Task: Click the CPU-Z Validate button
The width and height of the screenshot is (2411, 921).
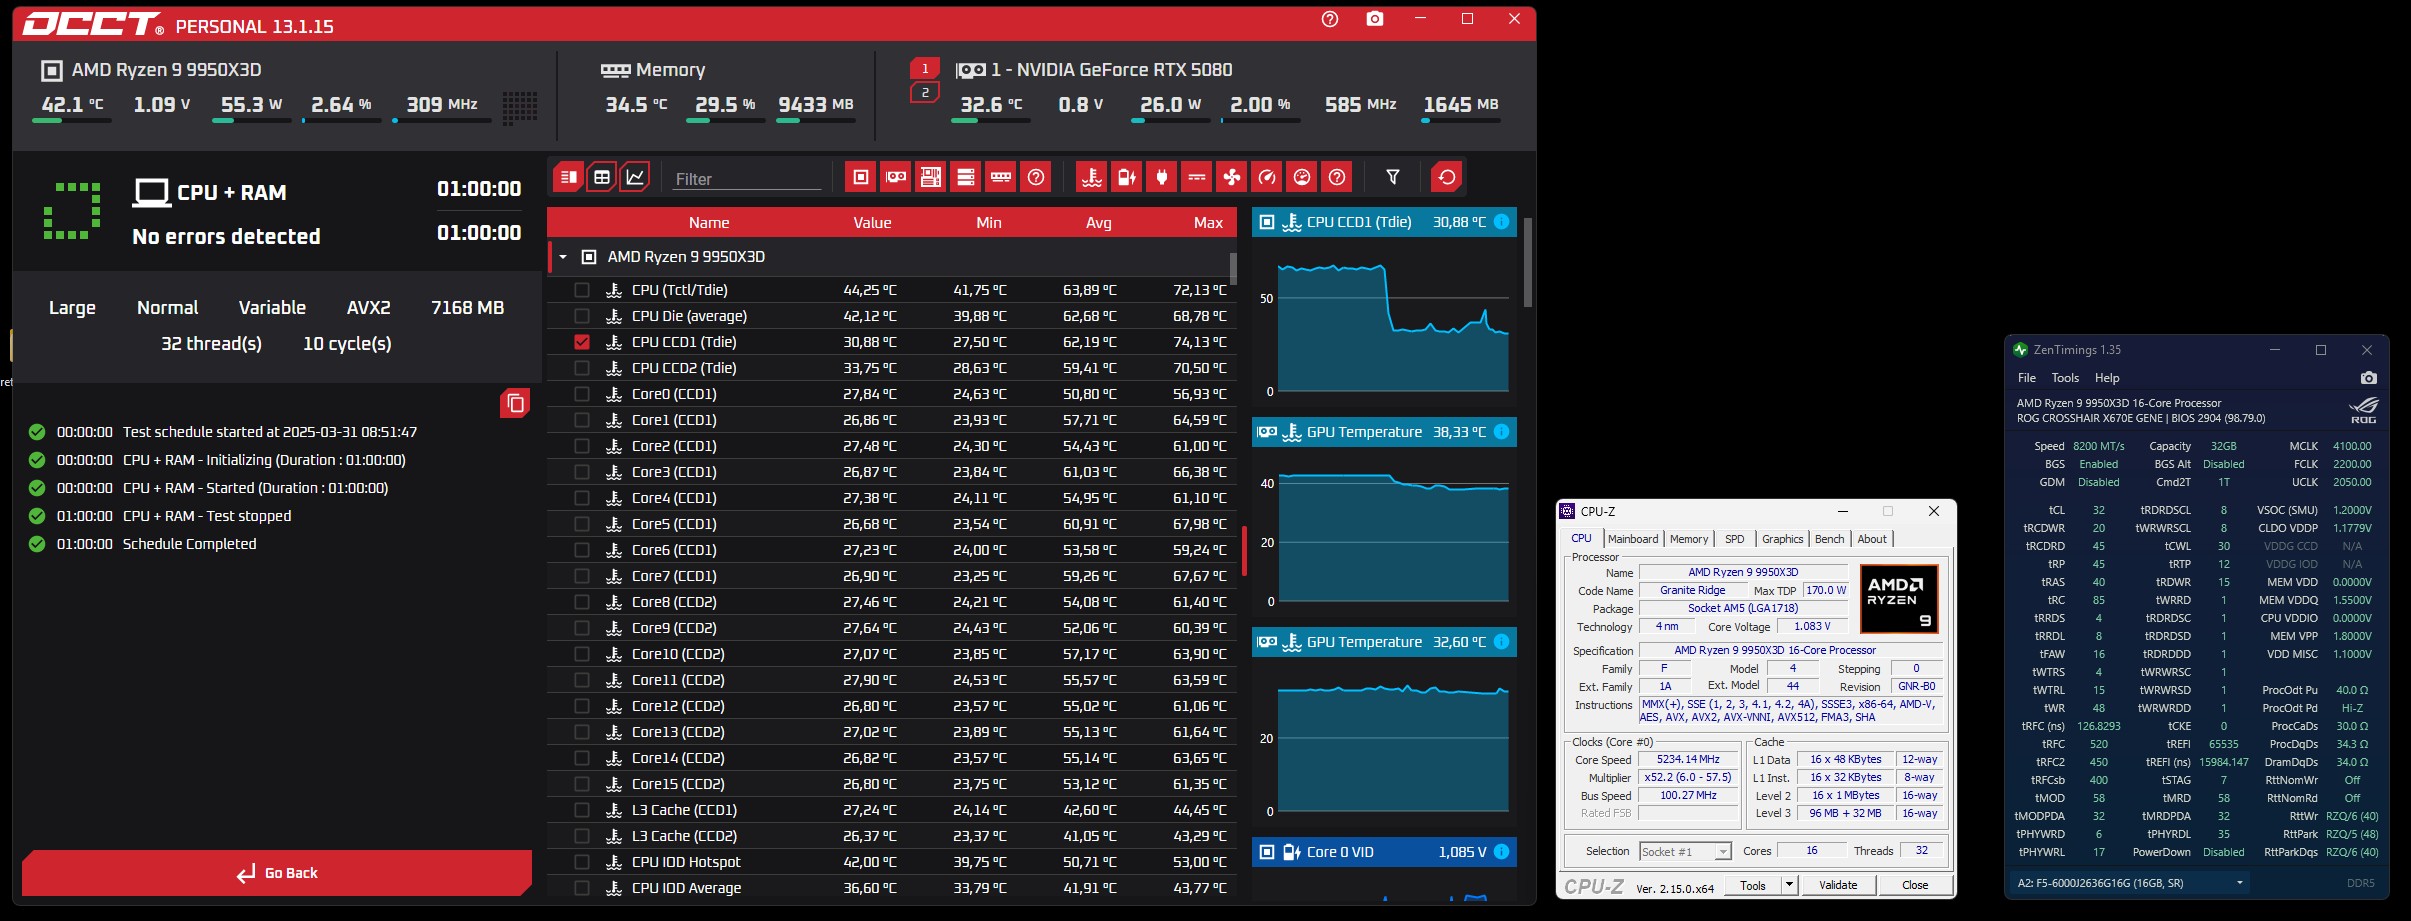Action: point(1838,885)
